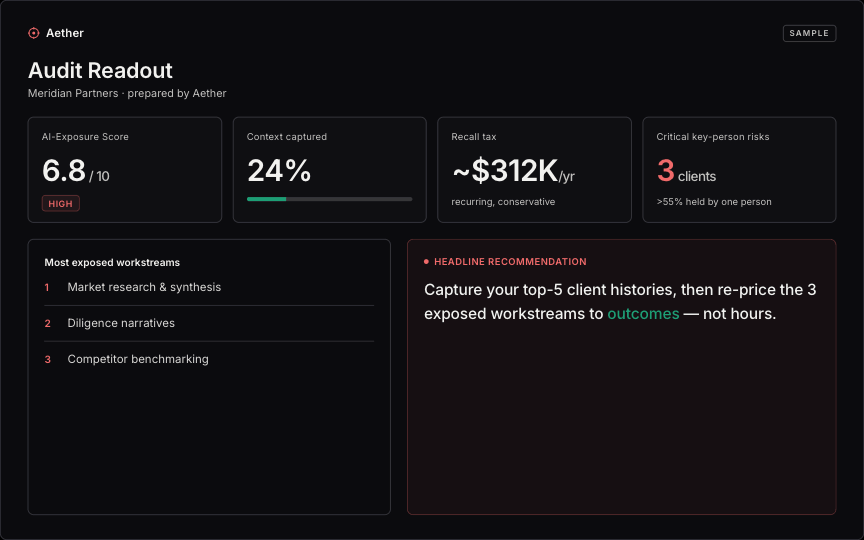Screen dimensions: 864x540
Task: Click the 24% value
Action: click(279, 170)
